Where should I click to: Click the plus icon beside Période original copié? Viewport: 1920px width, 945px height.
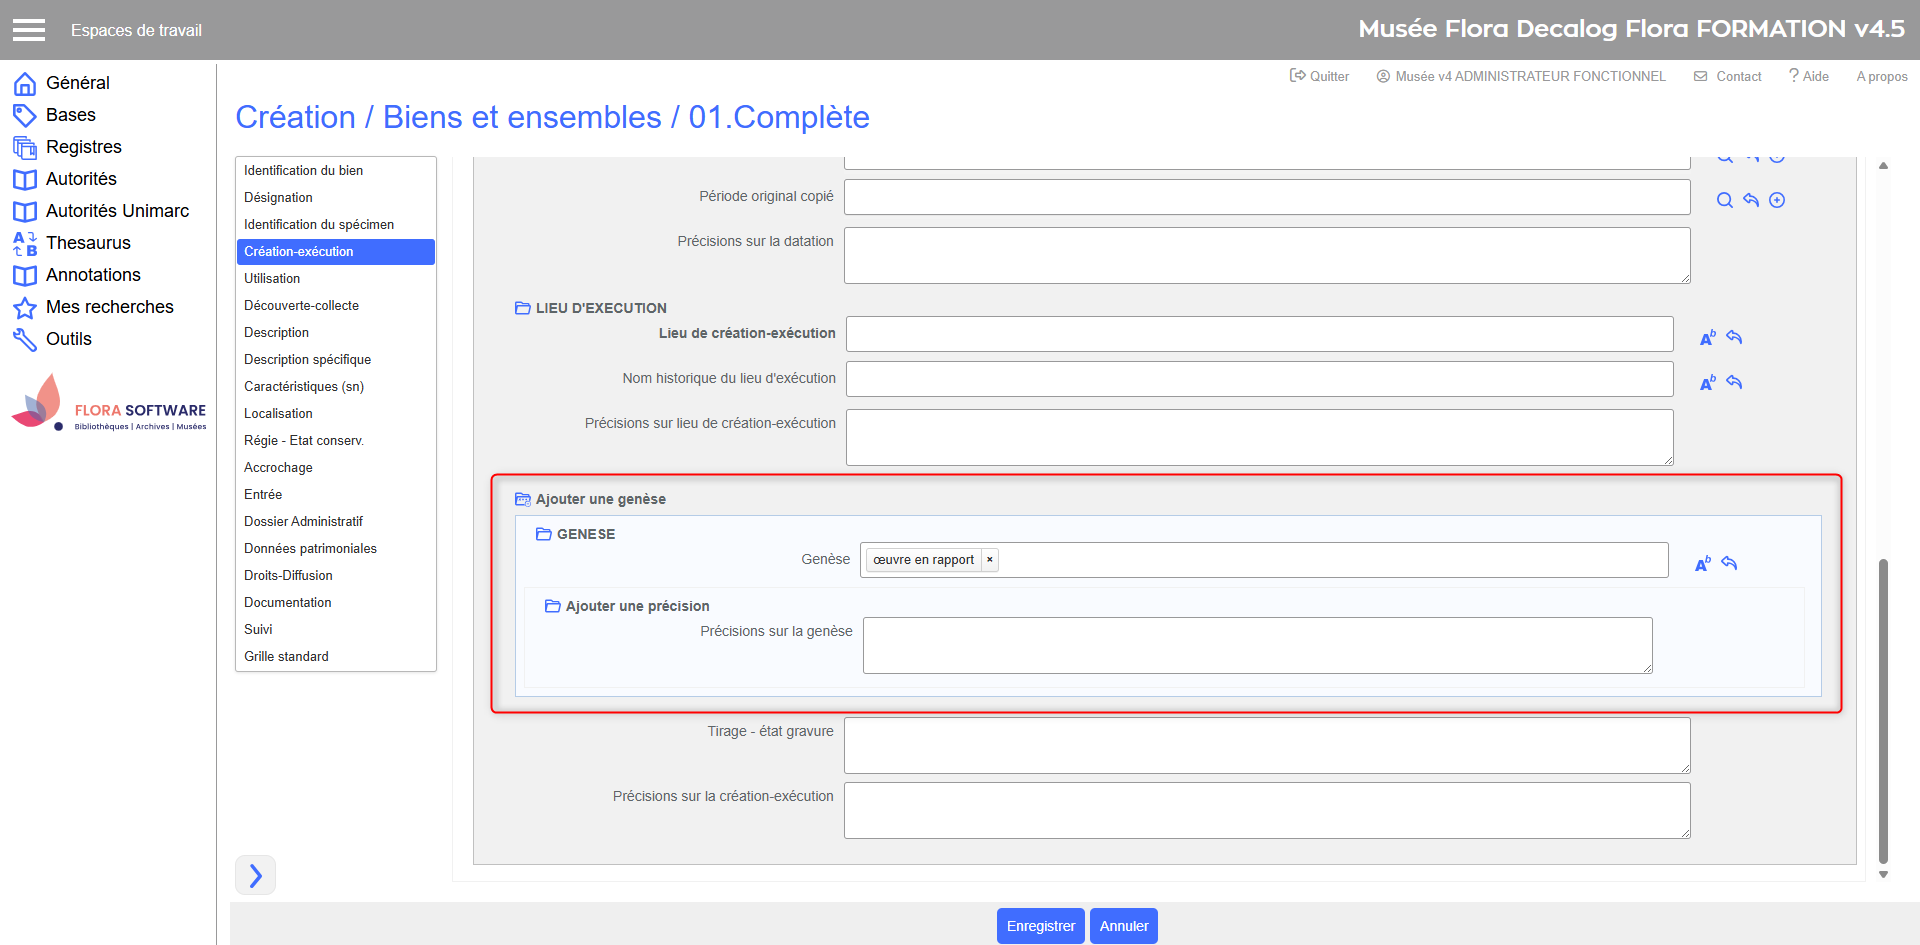(x=1777, y=200)
